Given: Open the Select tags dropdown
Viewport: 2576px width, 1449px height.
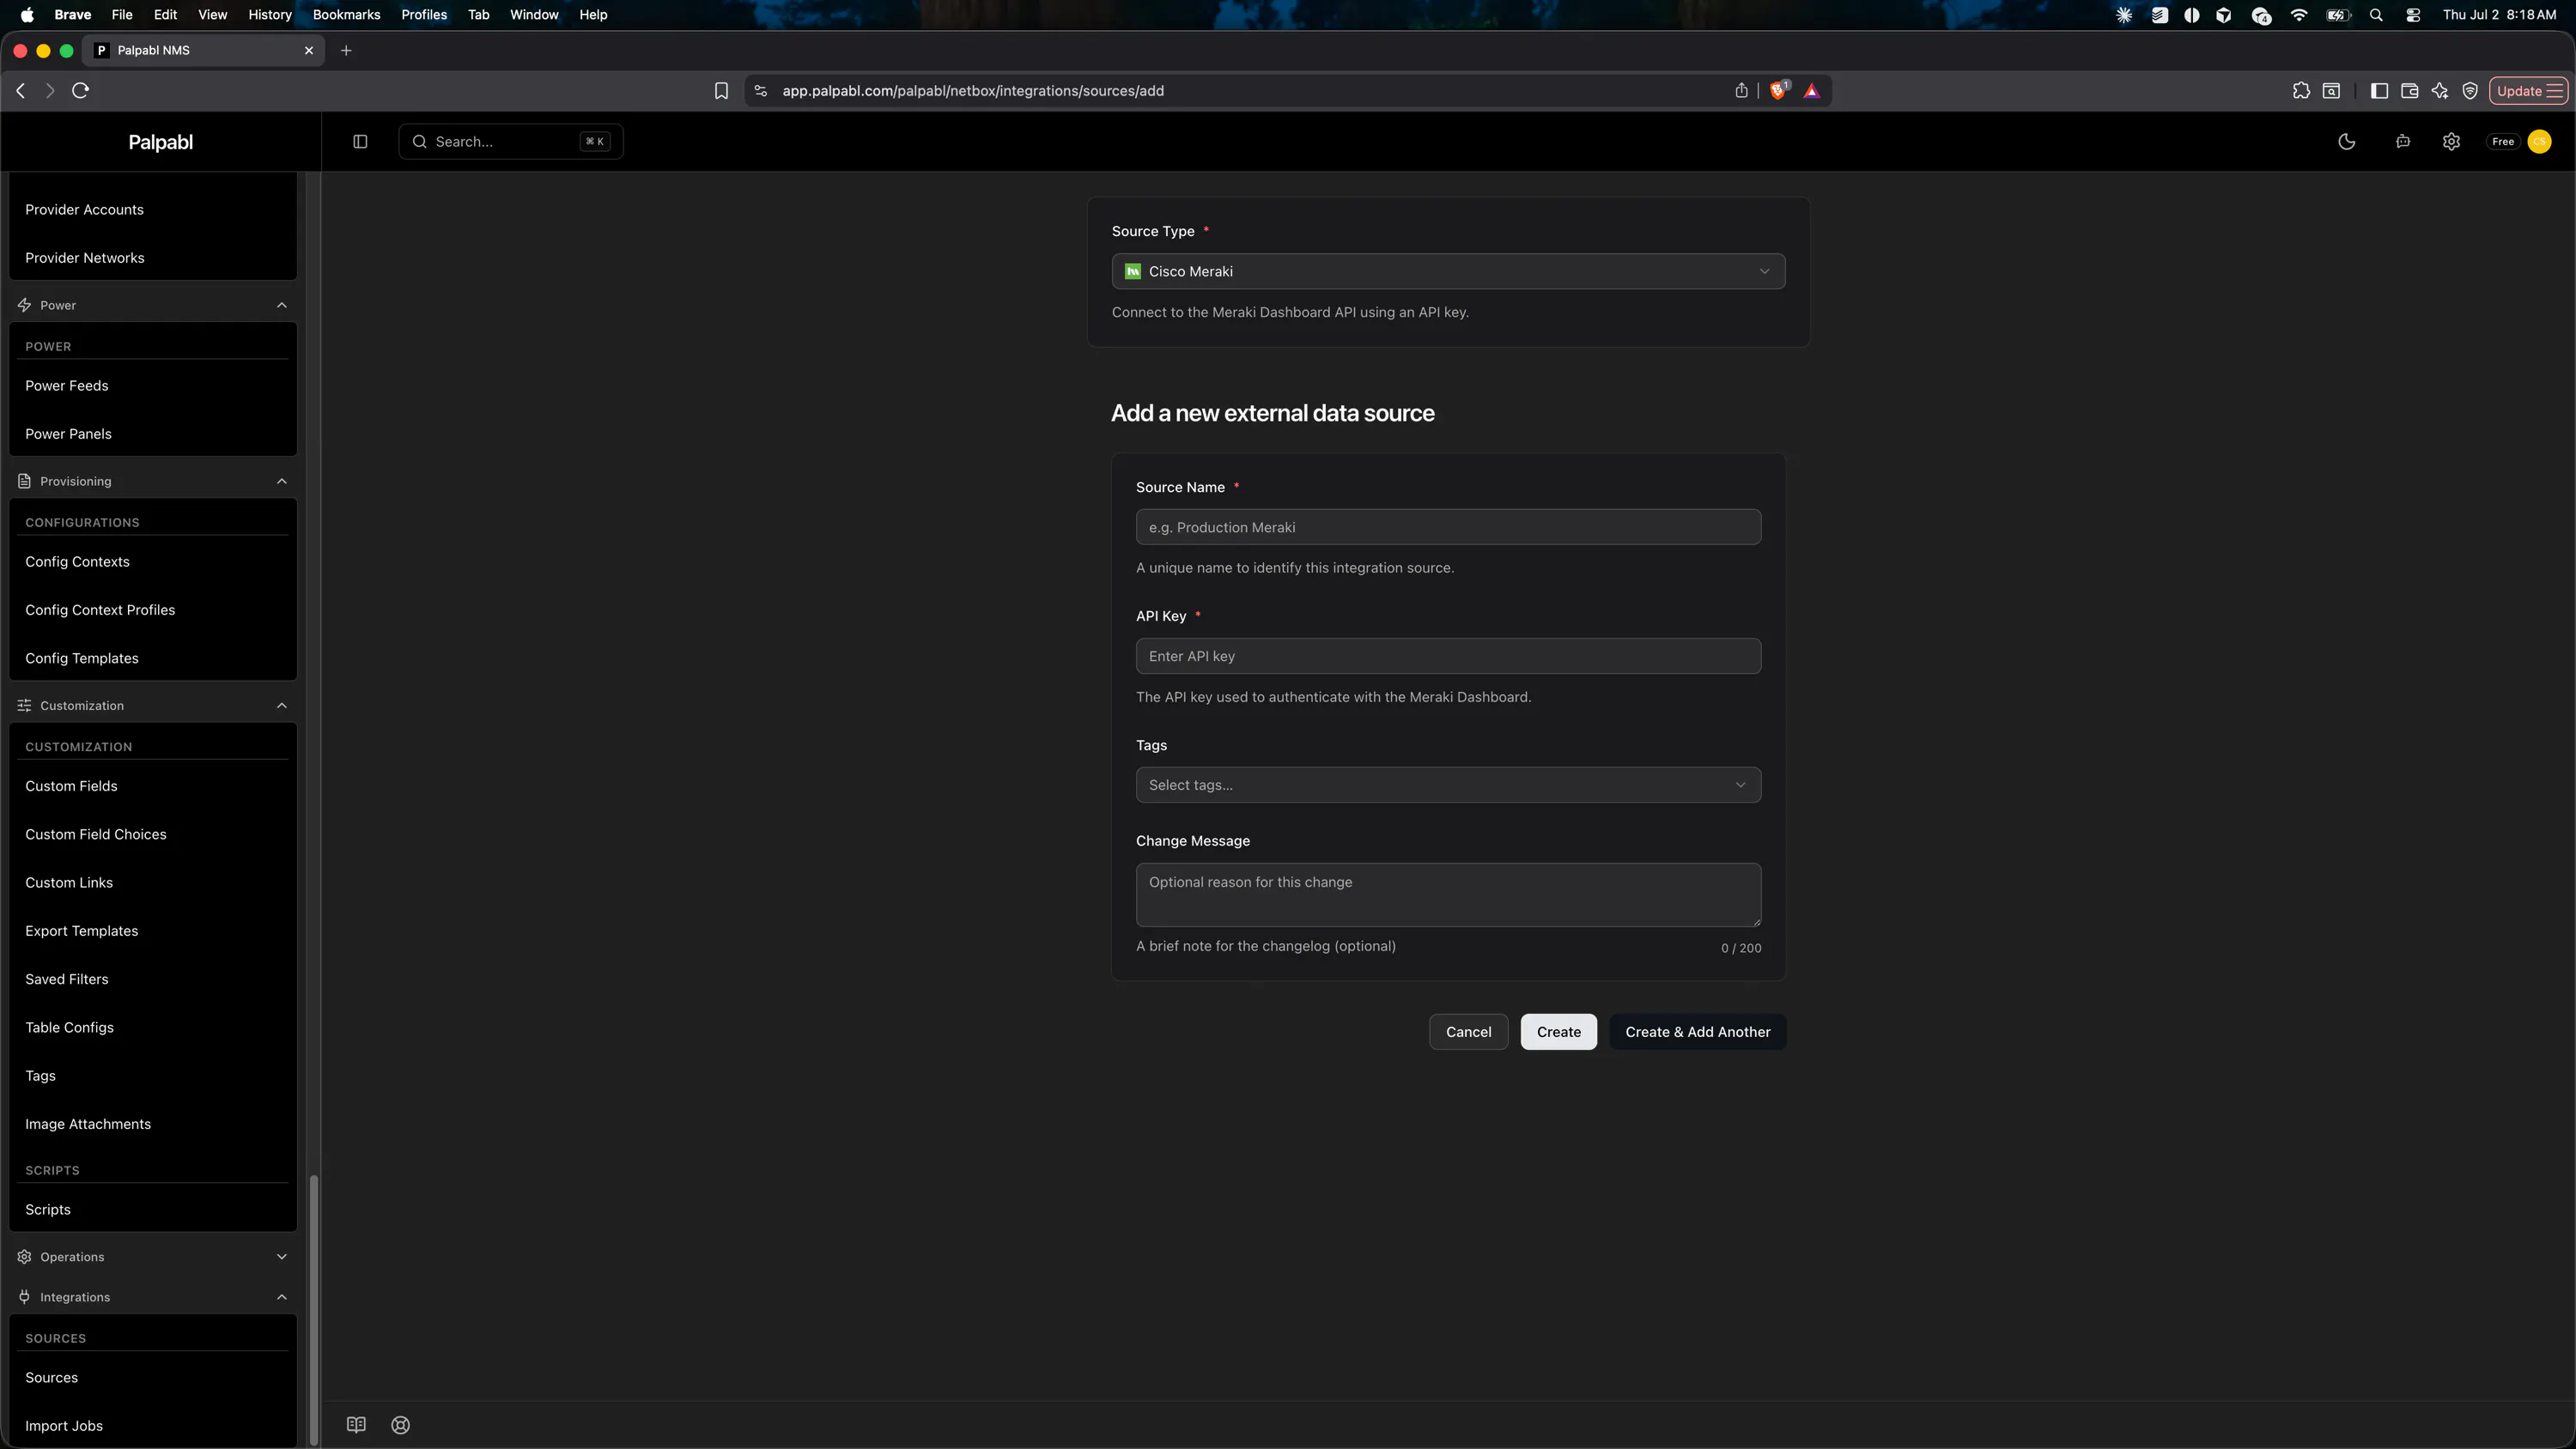Looking at the screenshot, I should pyautogui.click(x=1448, y=785).
